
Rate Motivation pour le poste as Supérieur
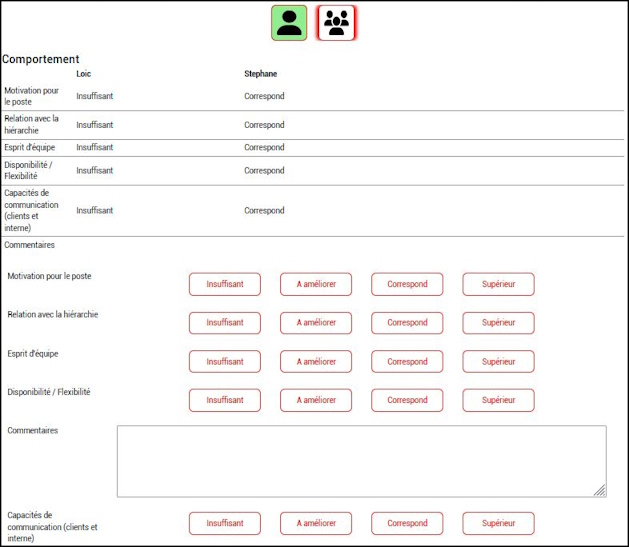(498, 284)
